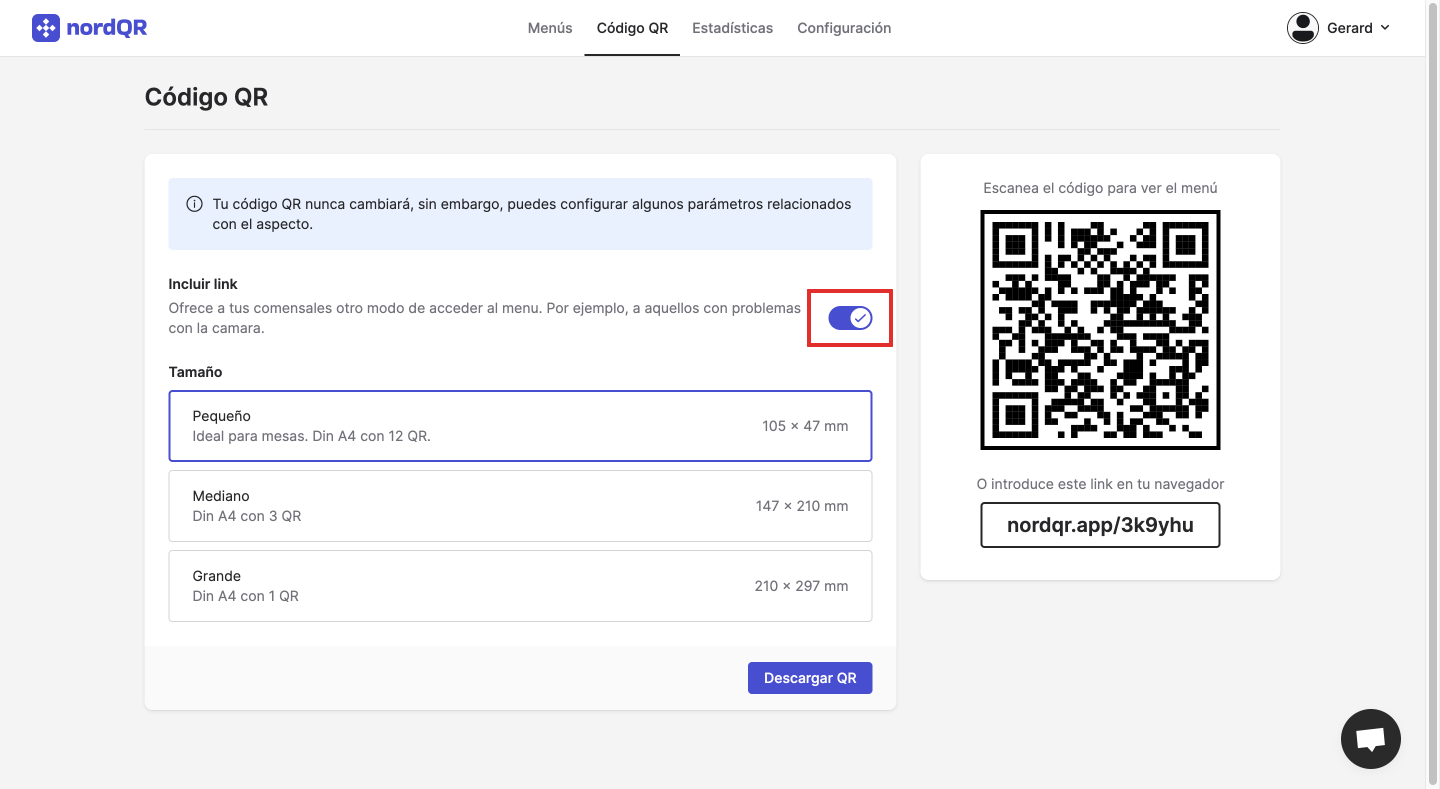Click 'O introduce este link en tu navegador' text

tap(1100, 484)
